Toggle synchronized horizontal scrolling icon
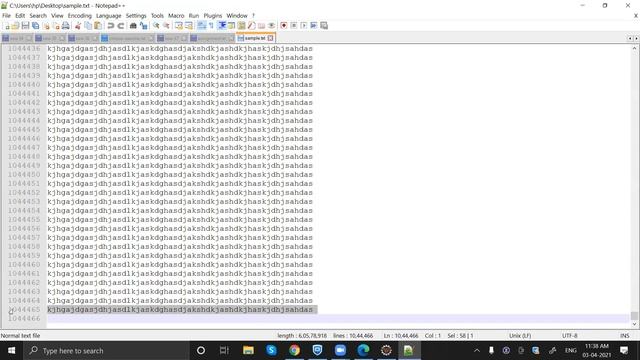 coord(189,26)
